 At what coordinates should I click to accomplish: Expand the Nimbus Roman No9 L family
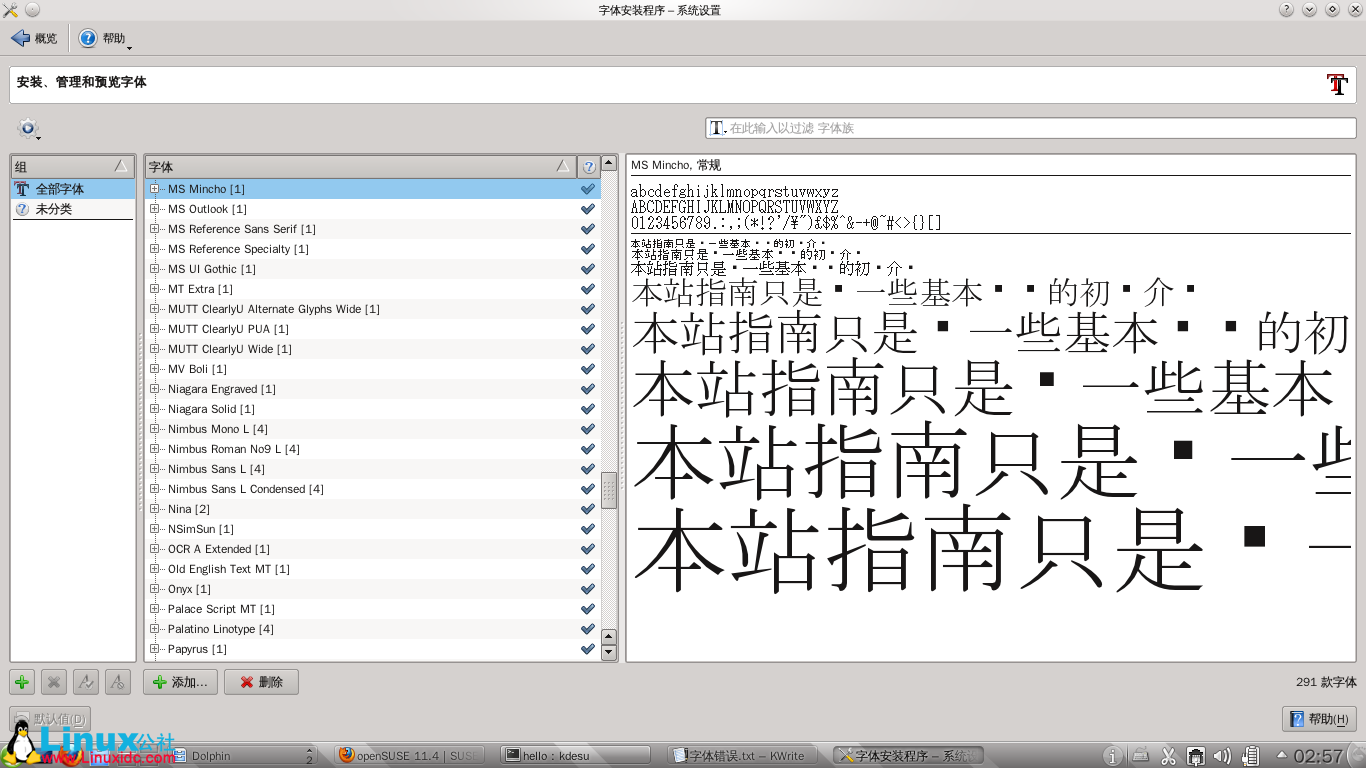click(155, 449)
